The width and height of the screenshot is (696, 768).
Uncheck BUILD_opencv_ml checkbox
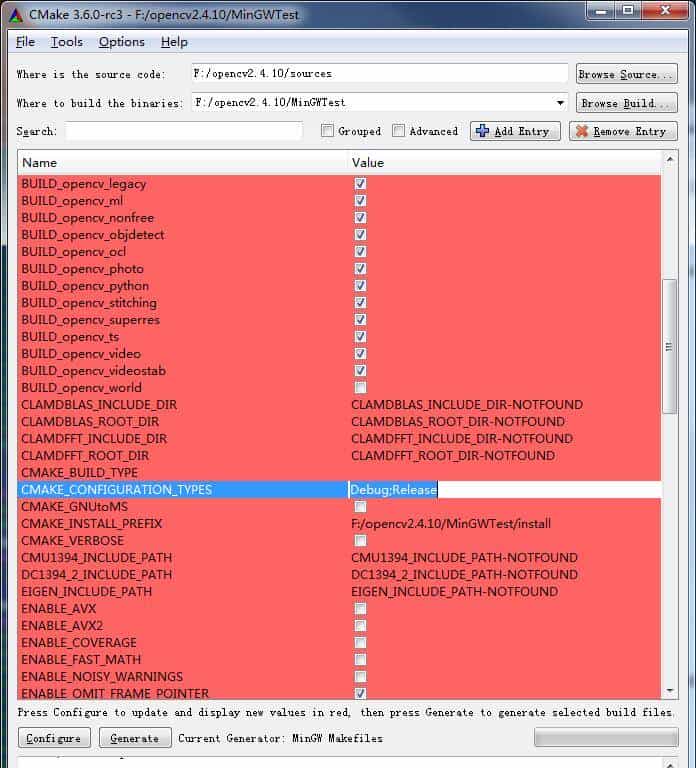tap(360, 201)
